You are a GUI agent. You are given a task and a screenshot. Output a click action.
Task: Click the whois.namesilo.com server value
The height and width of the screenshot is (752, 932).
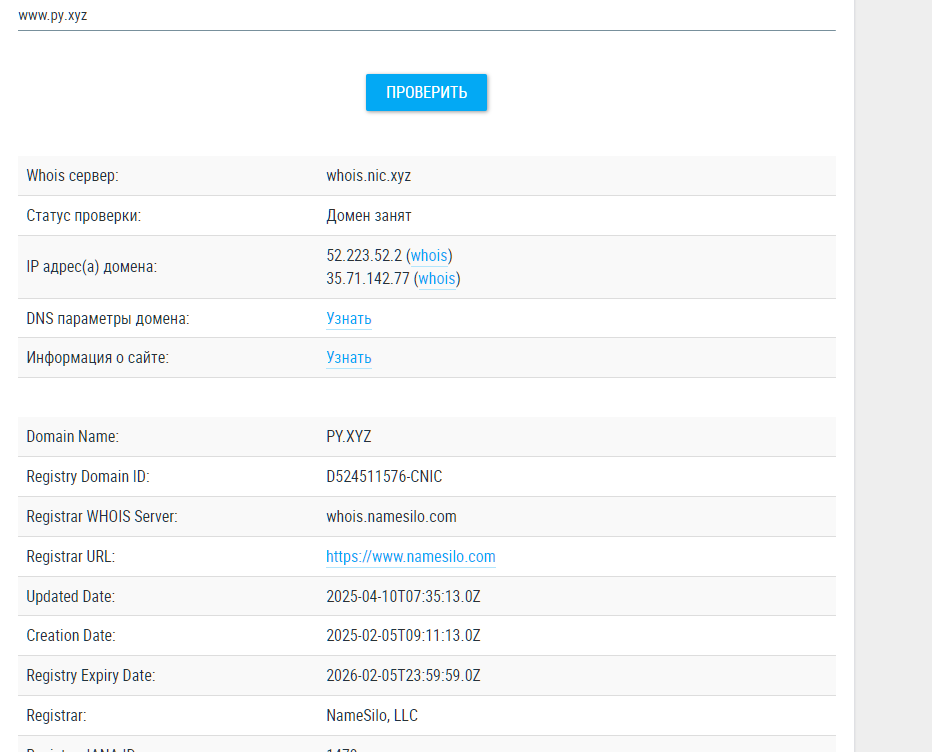pyautogui.click(x=391, y=517)
